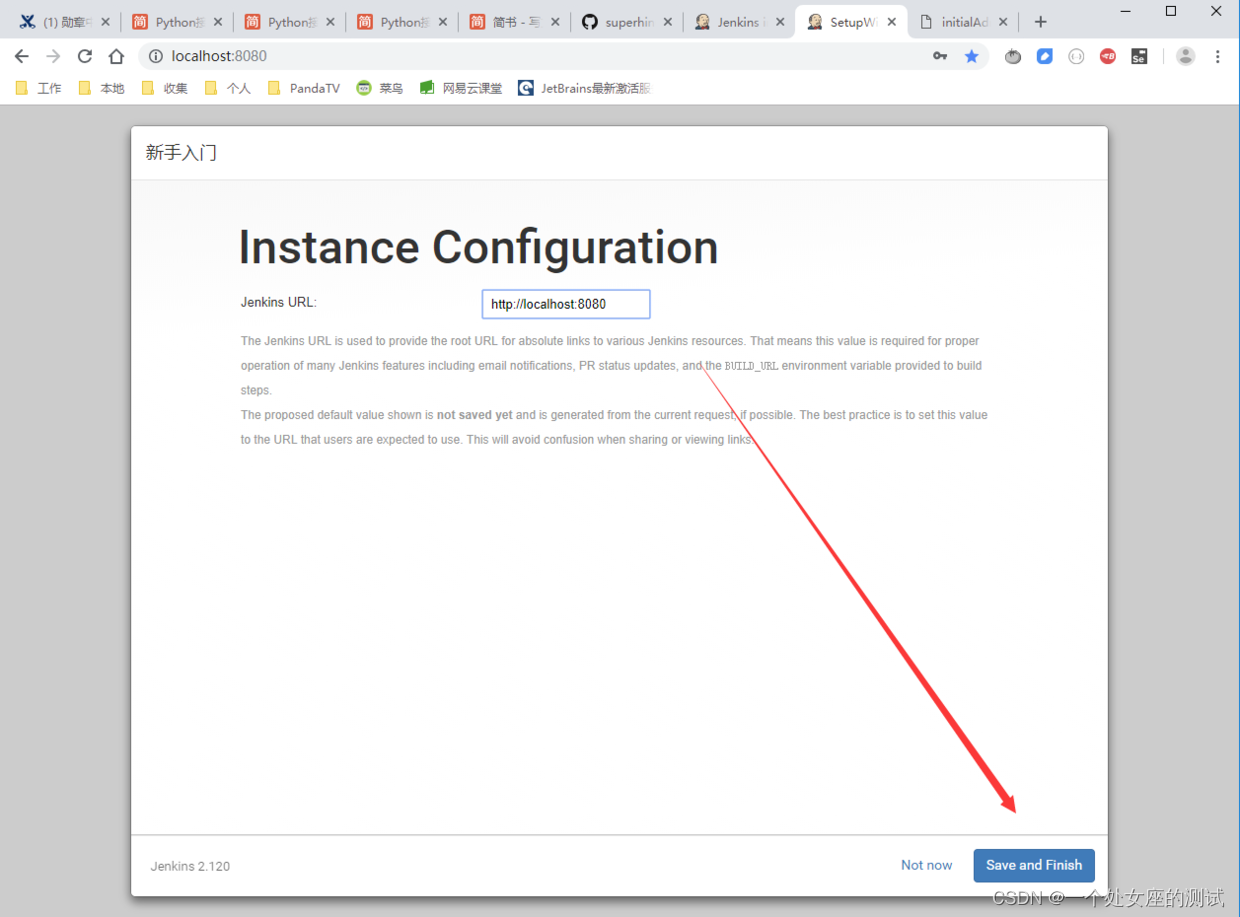Click the 新手入门 dialog title
Image resolution: width=1240 pixels, height=917 pixels.
click(181, 153)
